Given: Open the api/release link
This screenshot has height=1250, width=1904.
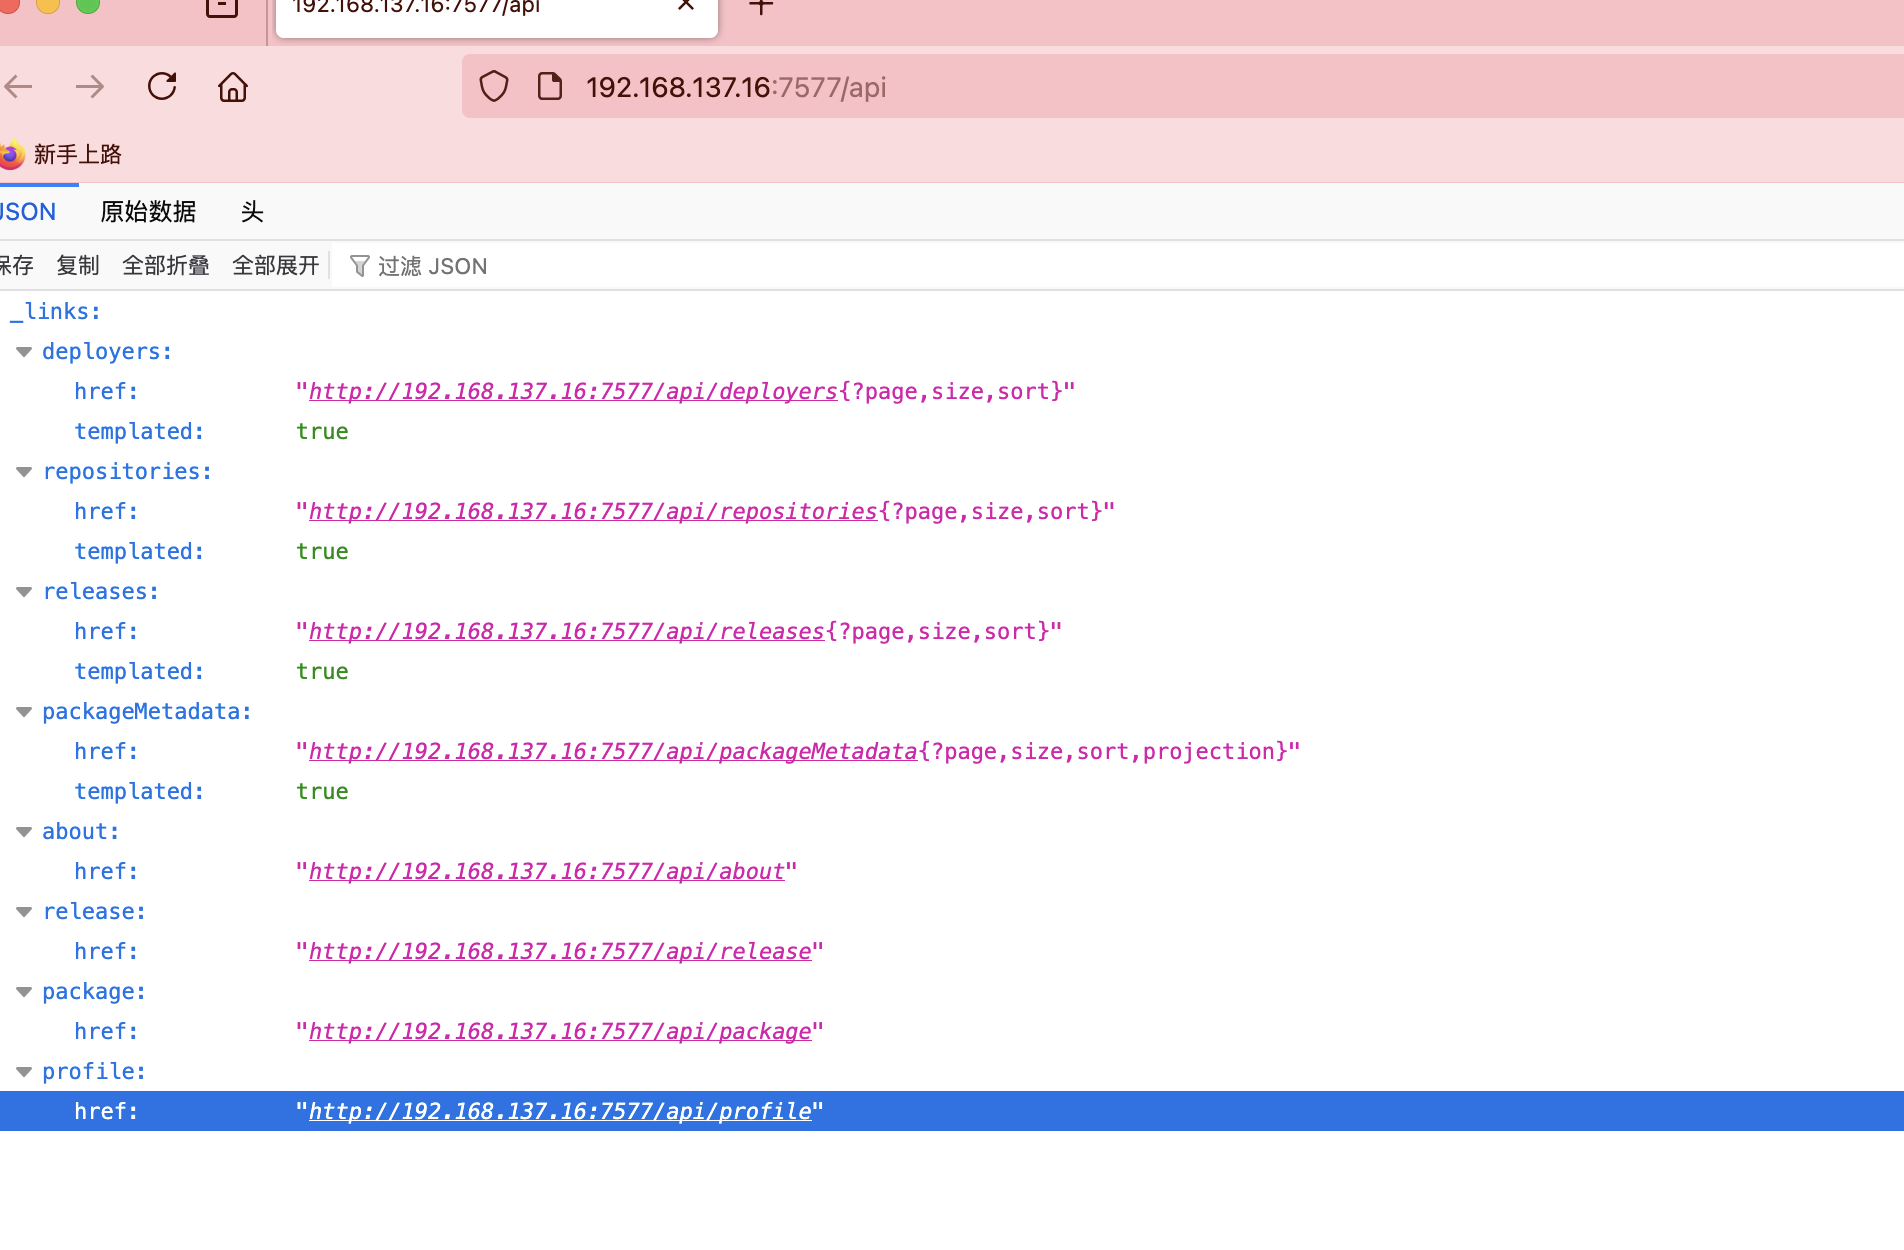Looking at the screenshot, I should click(x=560, y=952).
